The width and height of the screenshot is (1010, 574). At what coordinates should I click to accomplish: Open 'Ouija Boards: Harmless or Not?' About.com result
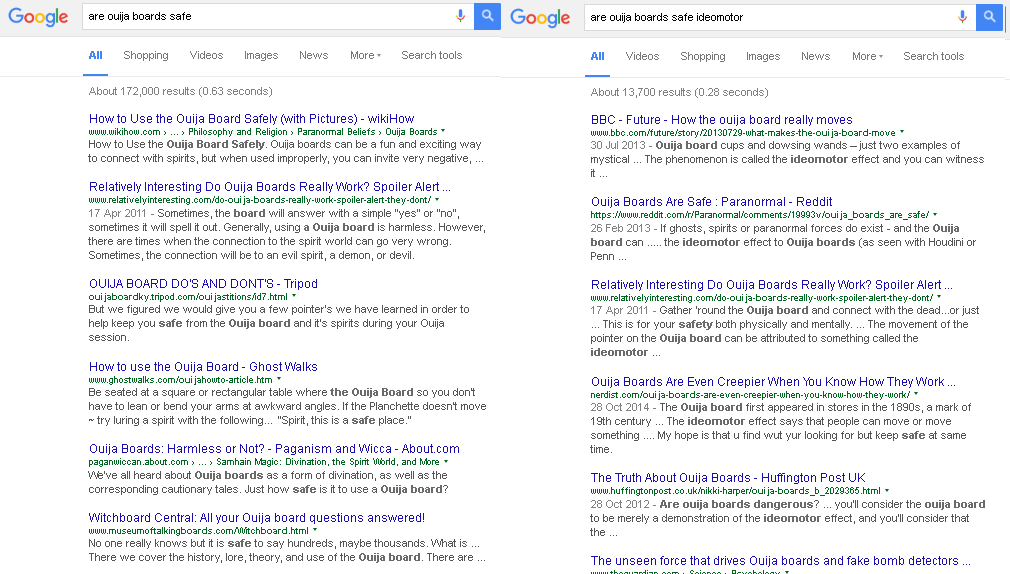[x=274, y=448]
